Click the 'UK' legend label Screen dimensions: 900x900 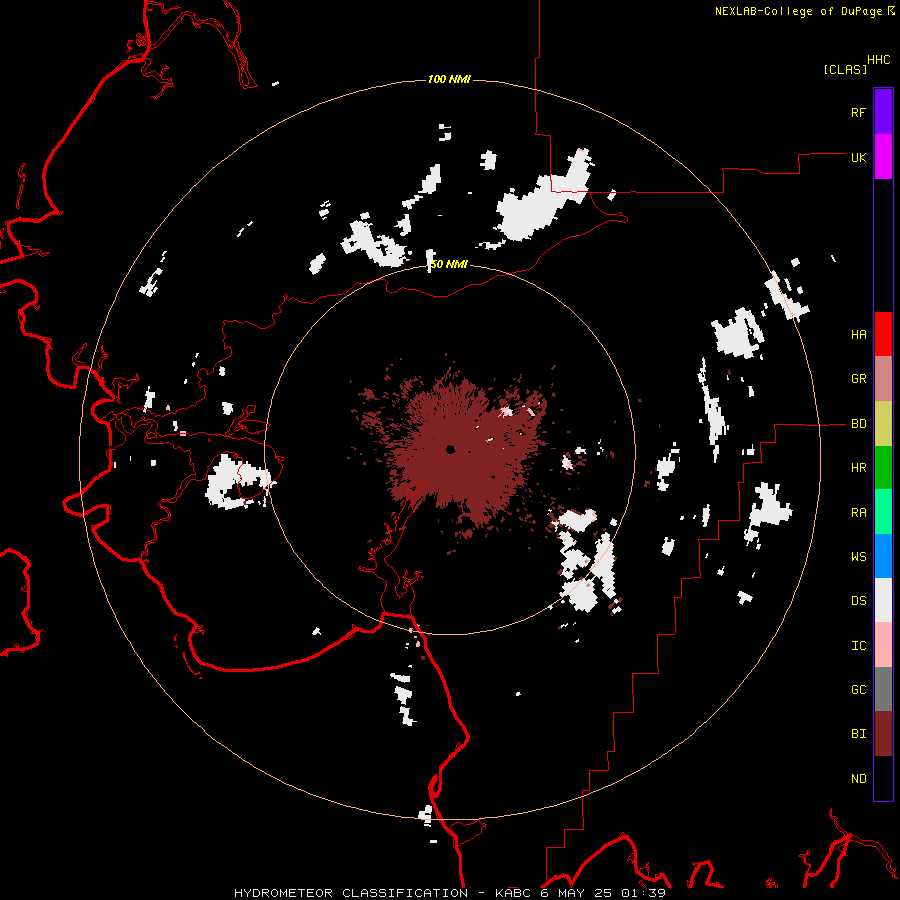858,157
